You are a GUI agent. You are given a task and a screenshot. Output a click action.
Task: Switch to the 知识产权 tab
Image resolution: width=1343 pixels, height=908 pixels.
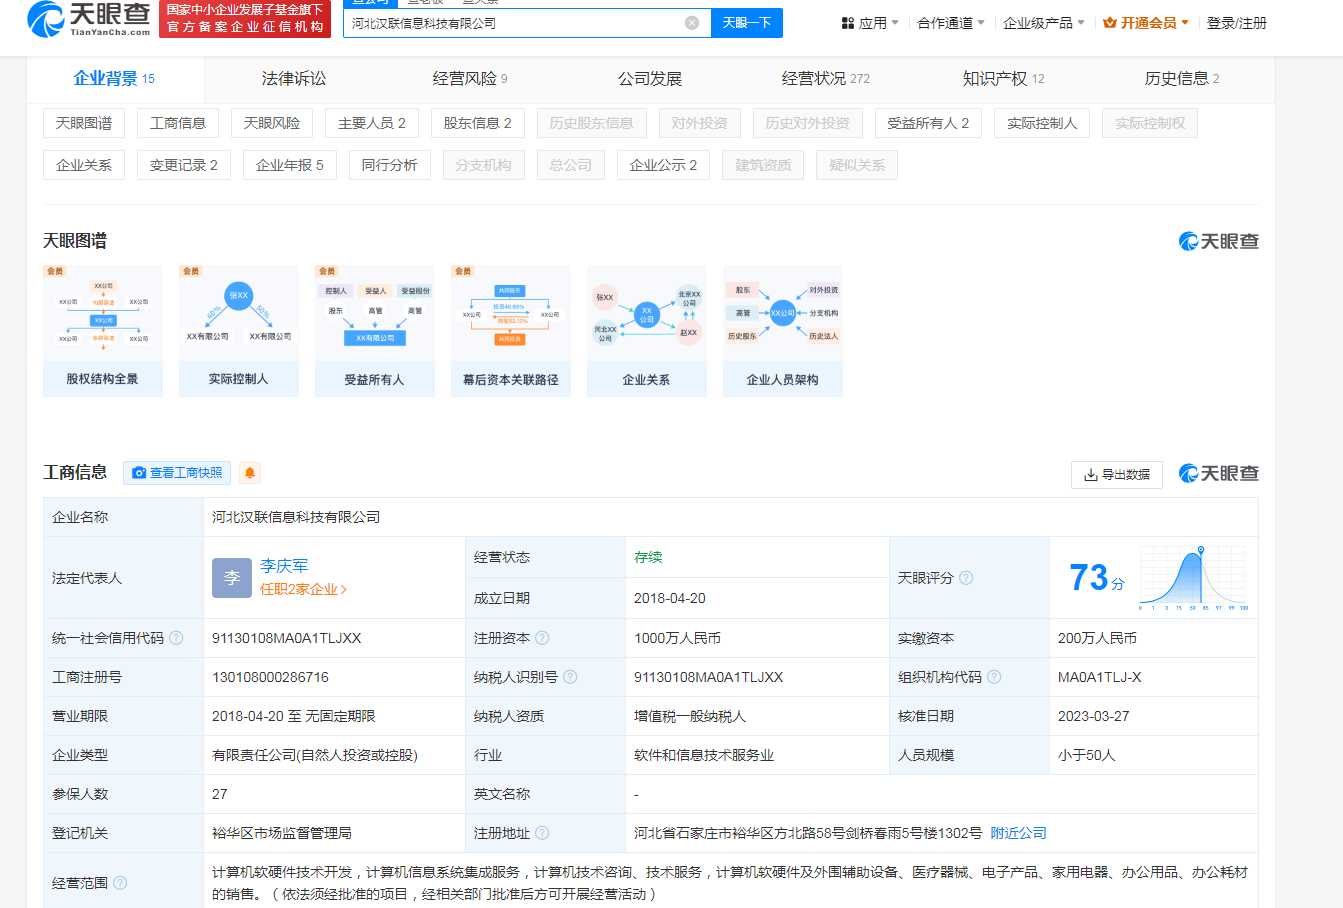[1004, 79]
